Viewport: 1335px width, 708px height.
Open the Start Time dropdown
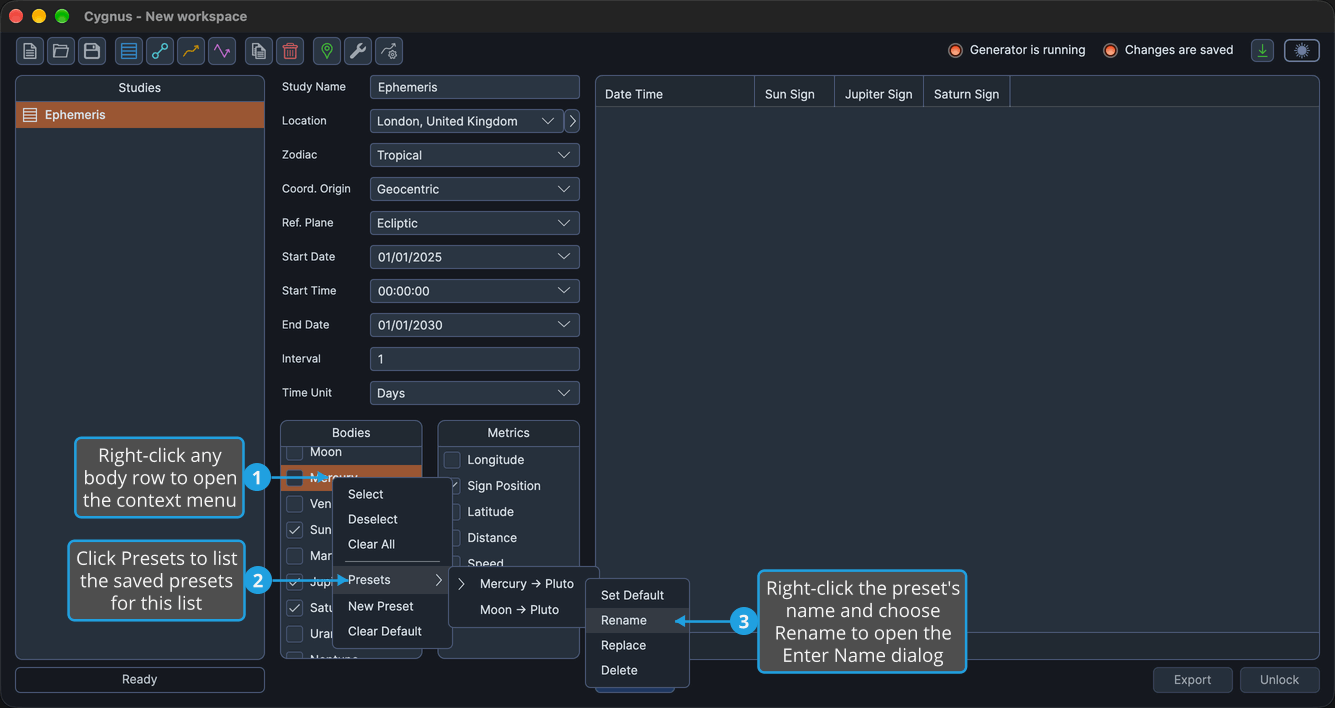475,291
